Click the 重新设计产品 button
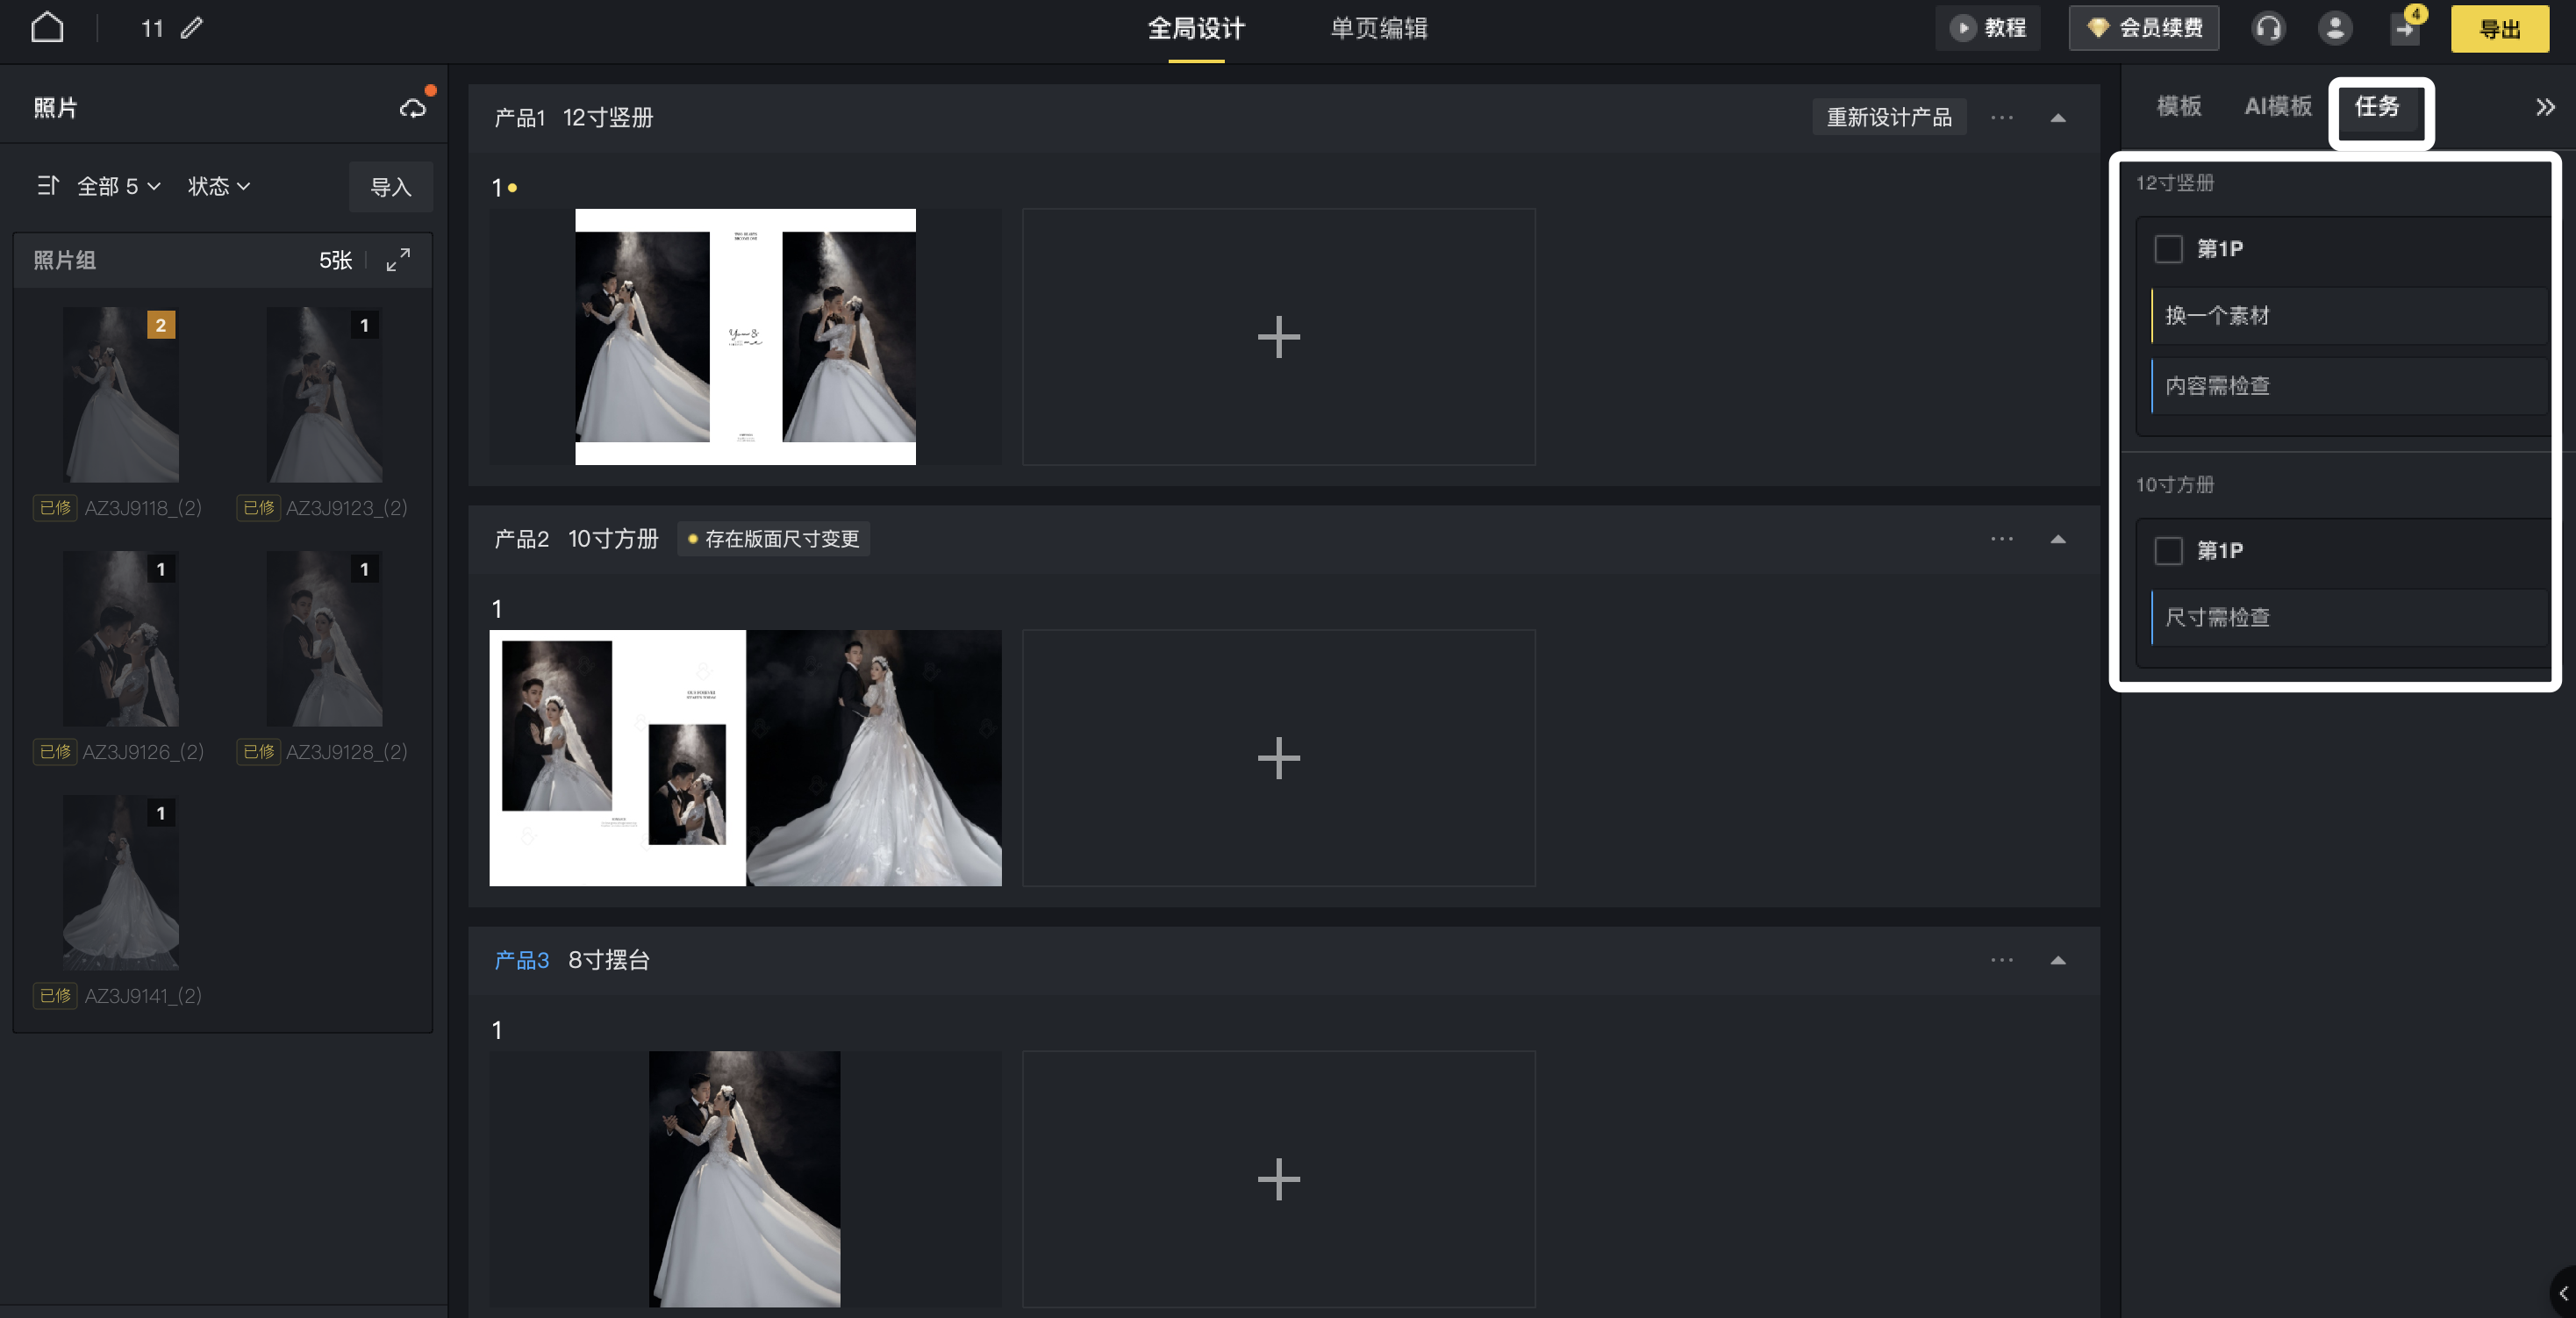This screenshot has height=1318, width=2576. (x=1888, y=118)
